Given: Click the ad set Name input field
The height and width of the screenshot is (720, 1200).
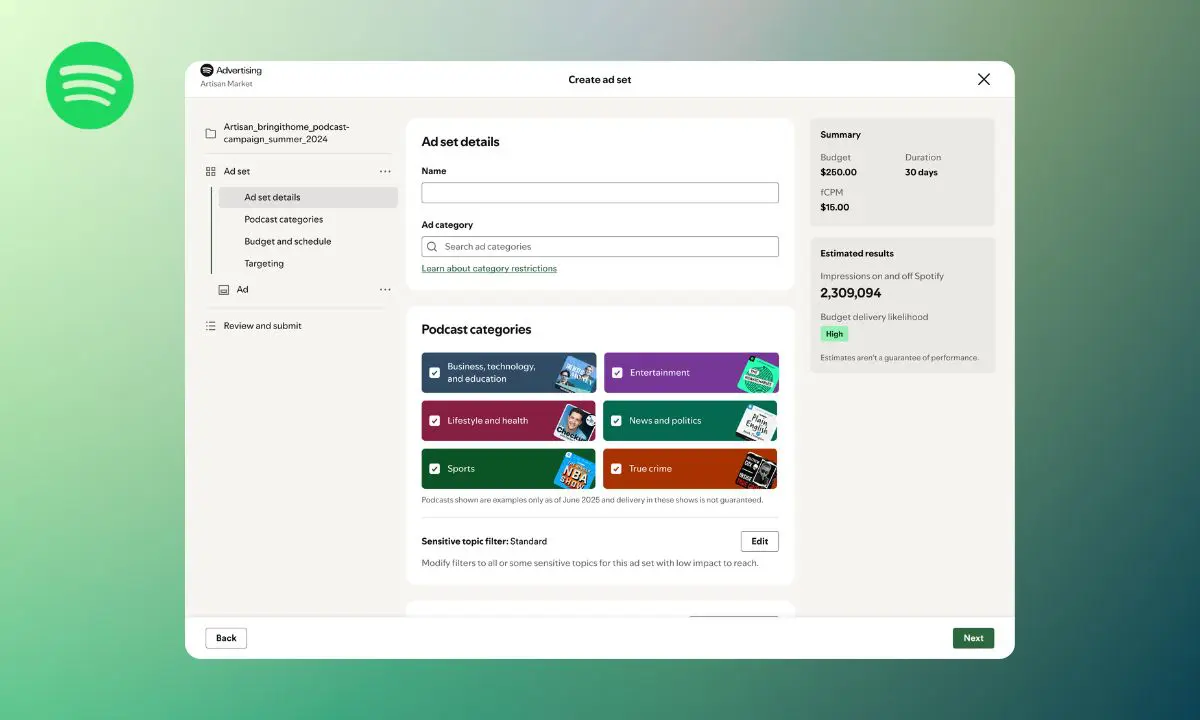Looking at the screenshot, I should click(600, 193).
